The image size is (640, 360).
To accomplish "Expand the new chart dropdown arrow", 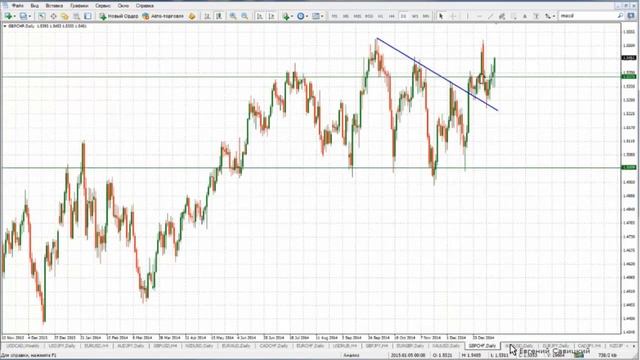I will click(15, 16).
